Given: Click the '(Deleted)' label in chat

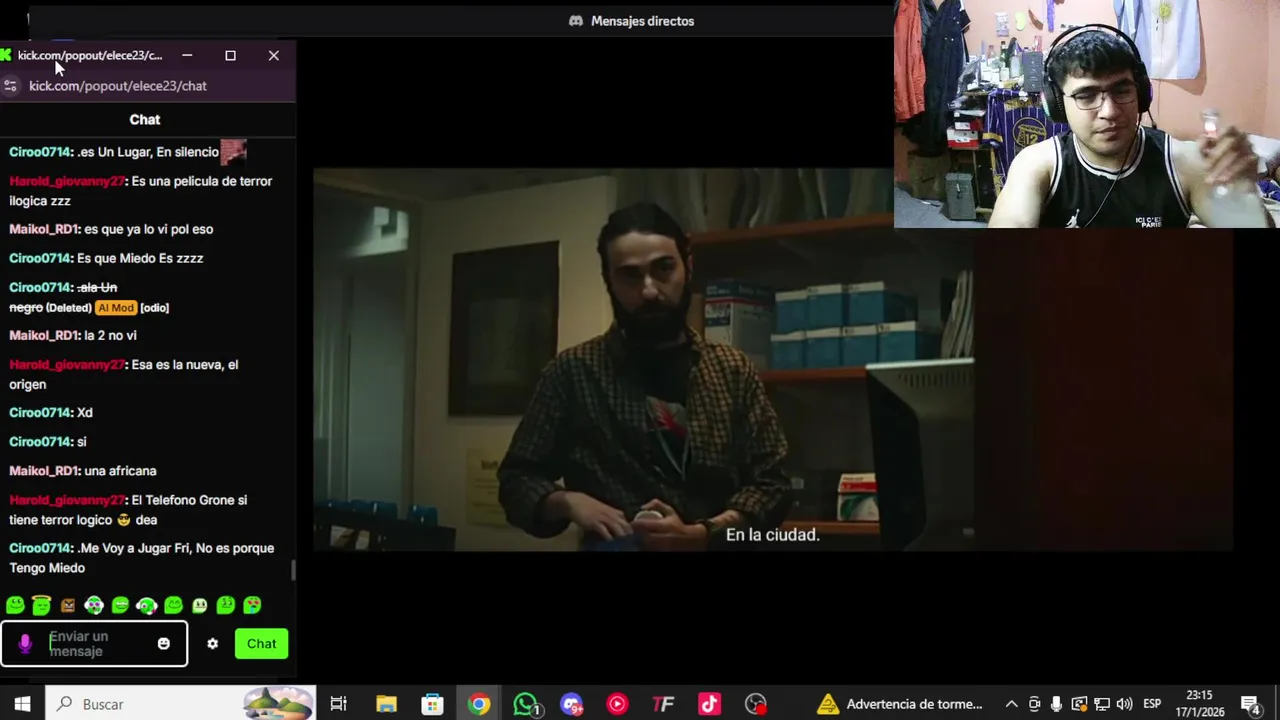Looking at the screenshot, I should 69,308.
